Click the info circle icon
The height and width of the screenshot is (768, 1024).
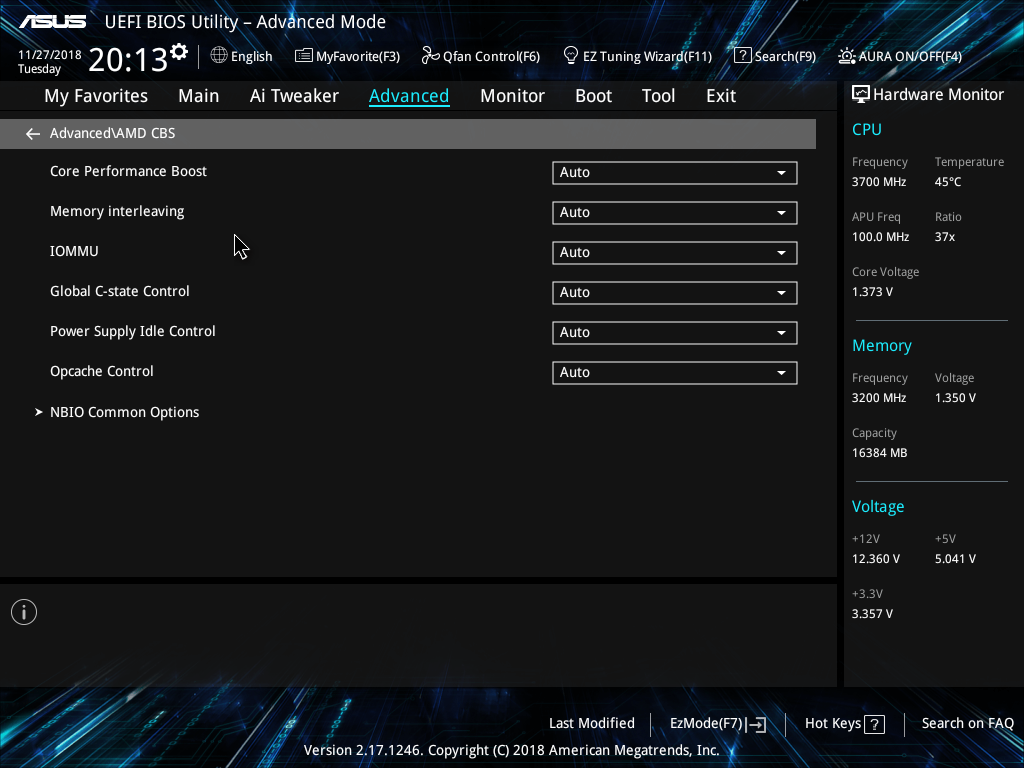click(x=24, y=612)
